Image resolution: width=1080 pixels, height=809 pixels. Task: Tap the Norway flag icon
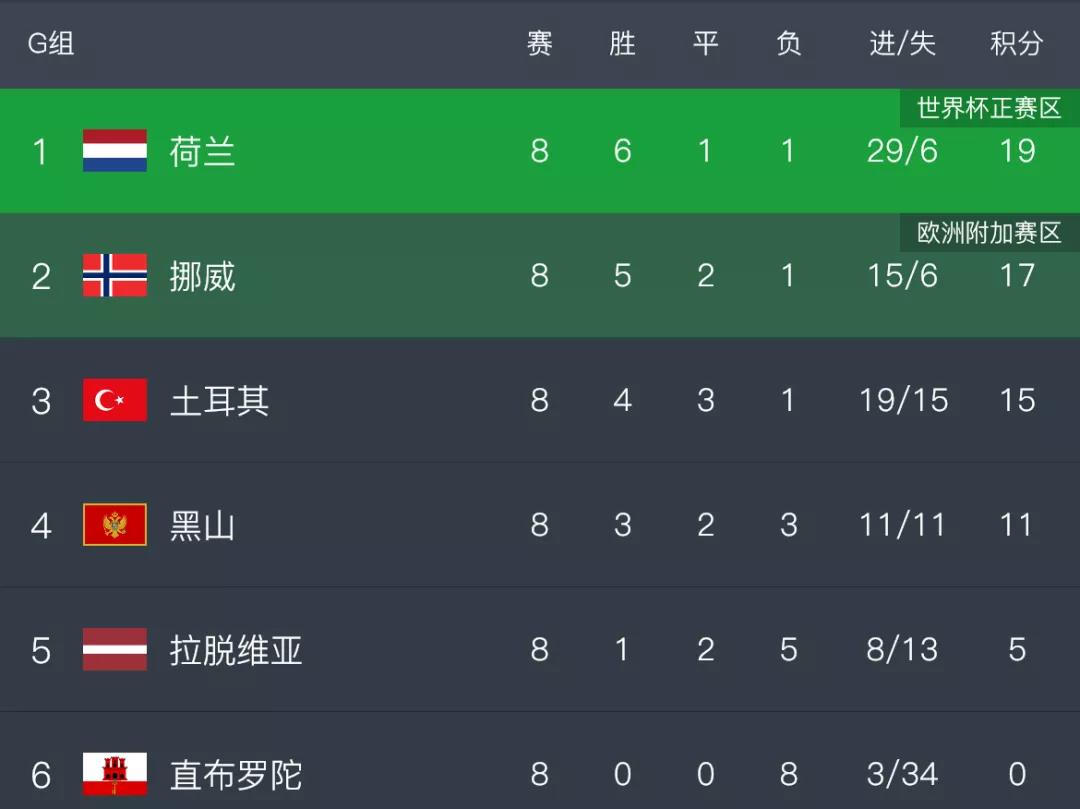(x=114, y=275)
